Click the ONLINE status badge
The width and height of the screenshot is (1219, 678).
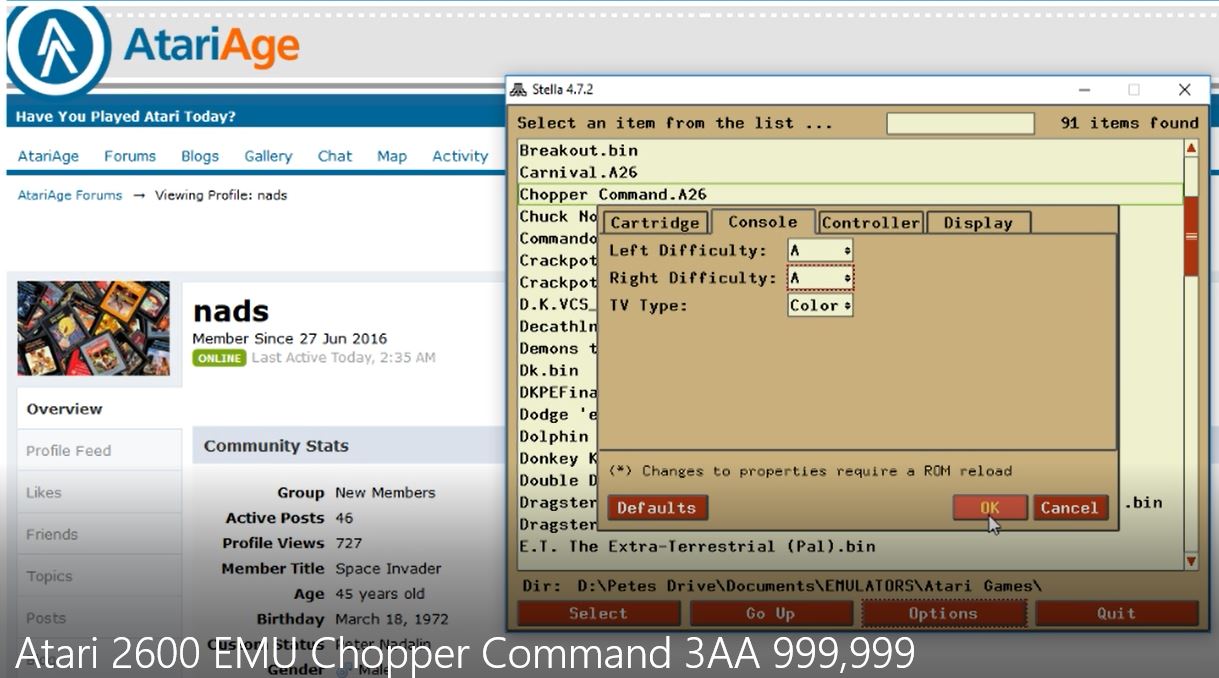(219, 358)
